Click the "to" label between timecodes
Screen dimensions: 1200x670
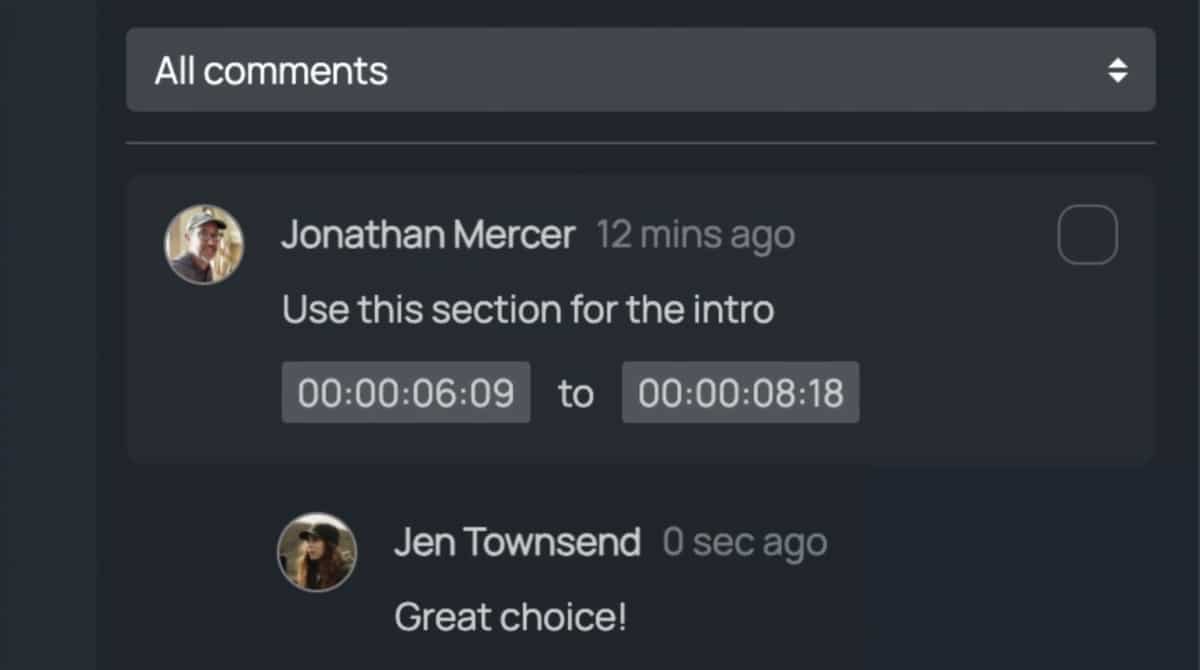coord(576,394)
